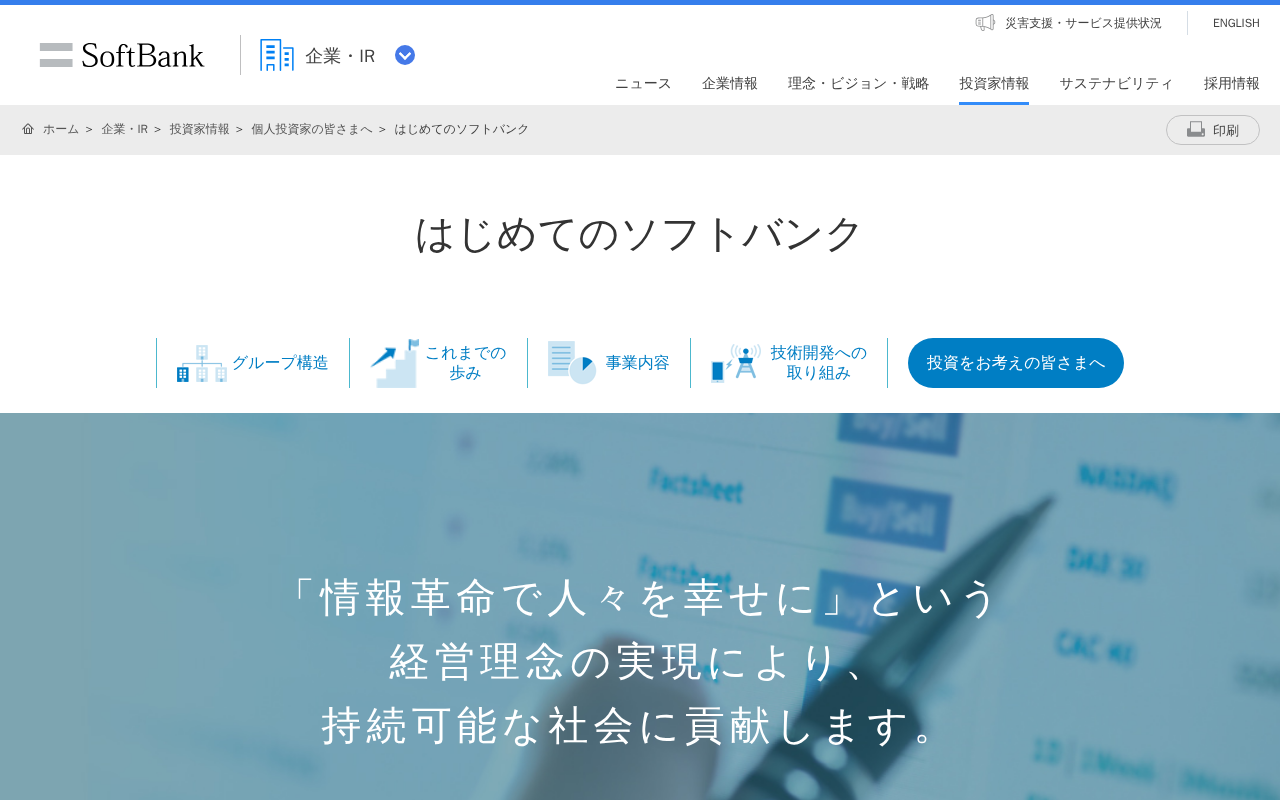
Task: Open the 理念・ビジョン・戦略 menu
Action: tap(858, 83)
